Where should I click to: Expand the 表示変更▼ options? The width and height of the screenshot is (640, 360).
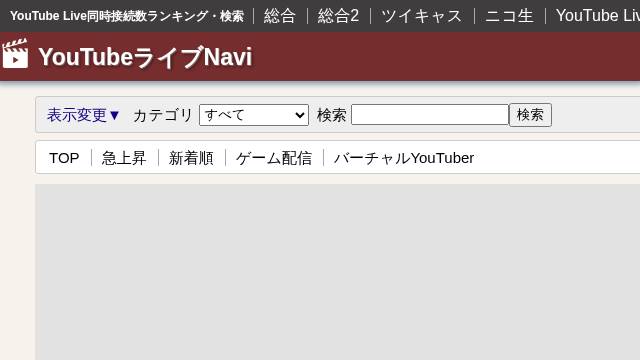[x=83, y=115]
